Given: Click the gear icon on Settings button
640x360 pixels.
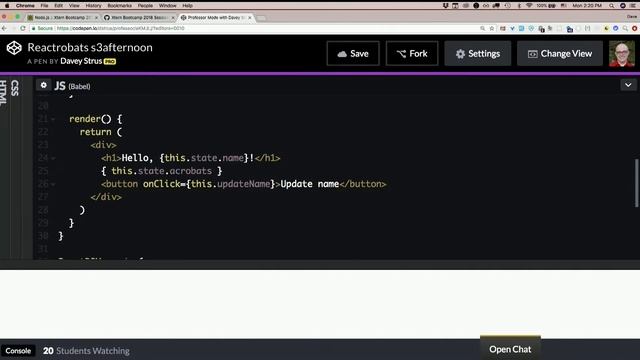Looking at the screenshot, I should (x=460, y=54).
